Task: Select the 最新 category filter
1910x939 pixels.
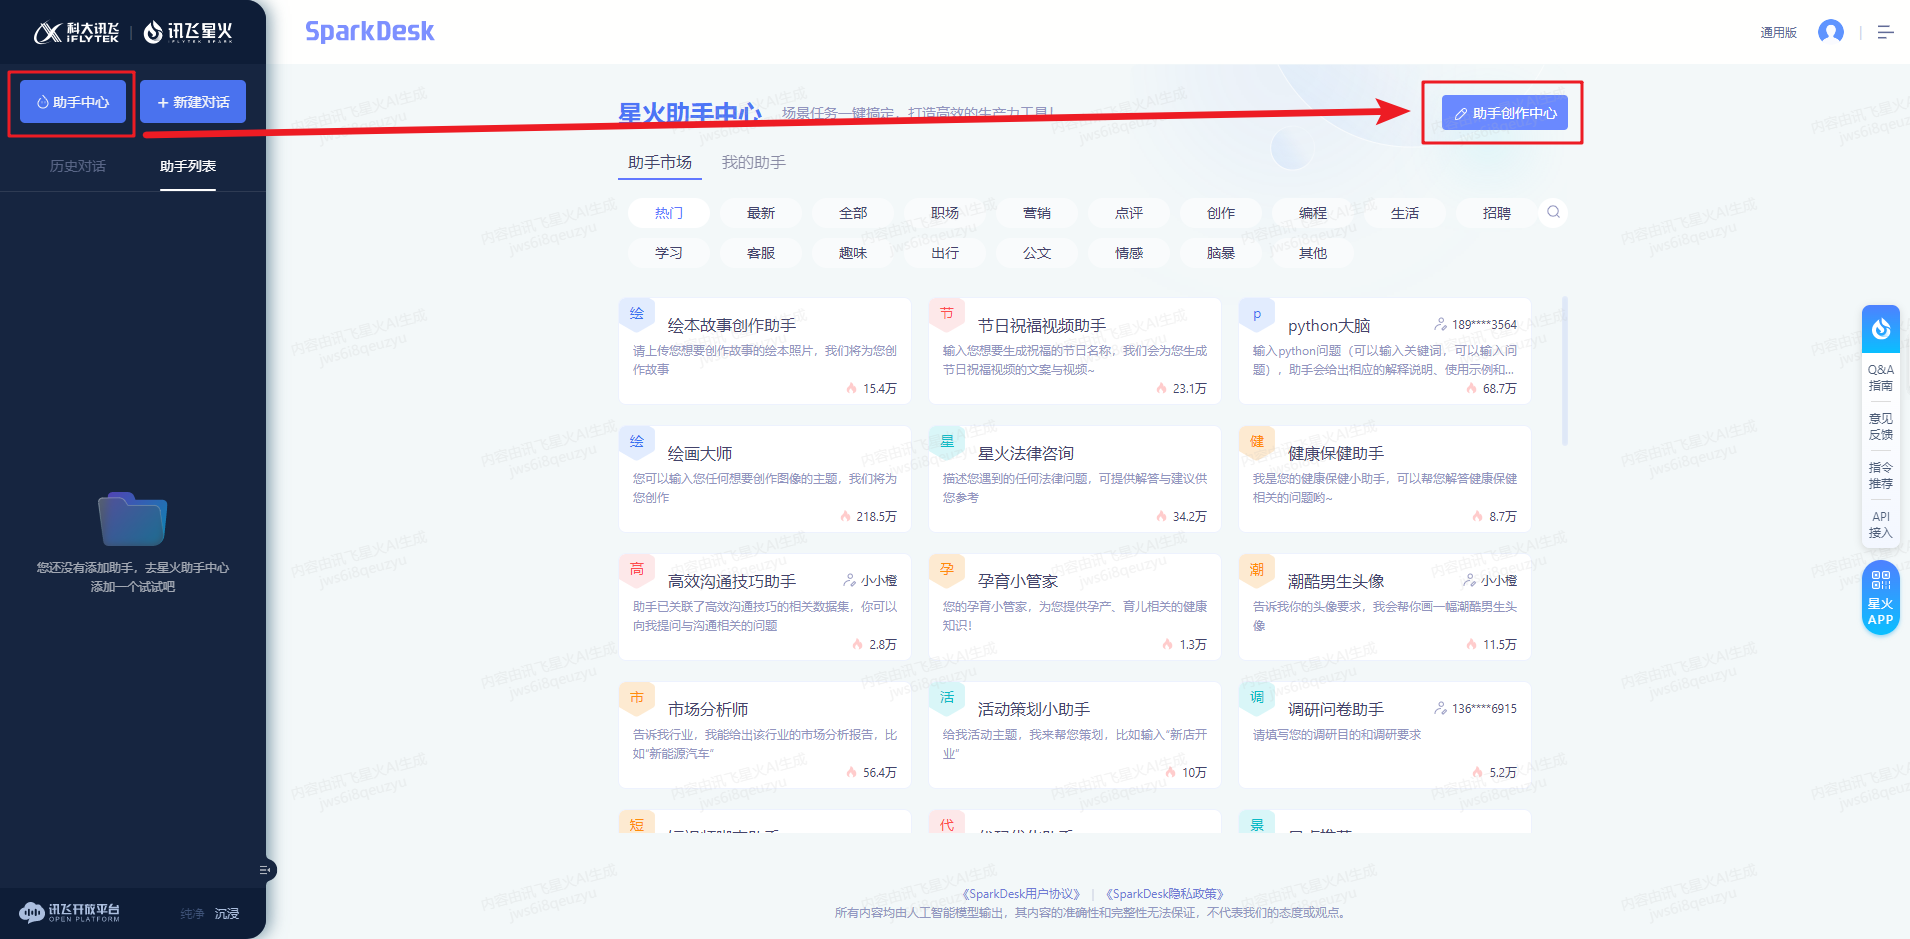Action: coord(761,213)
